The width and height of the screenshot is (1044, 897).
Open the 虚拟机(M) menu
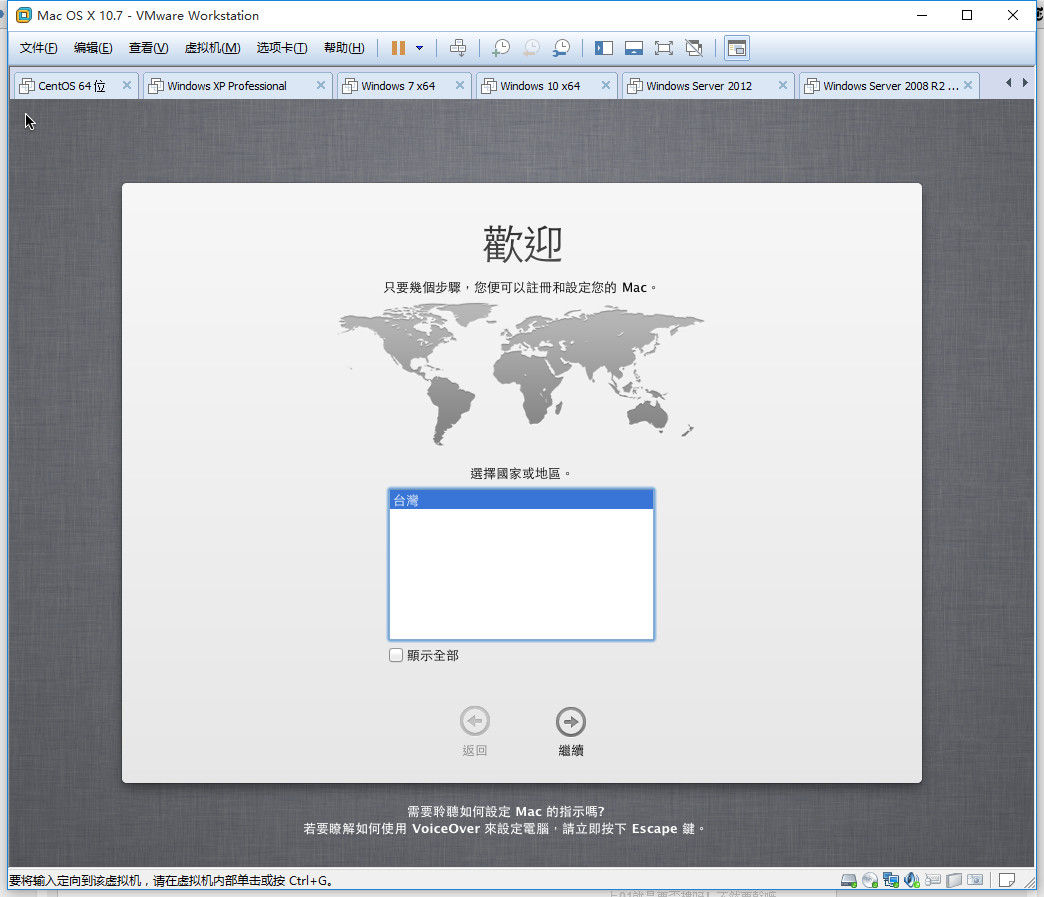click(x=212, y=48)
